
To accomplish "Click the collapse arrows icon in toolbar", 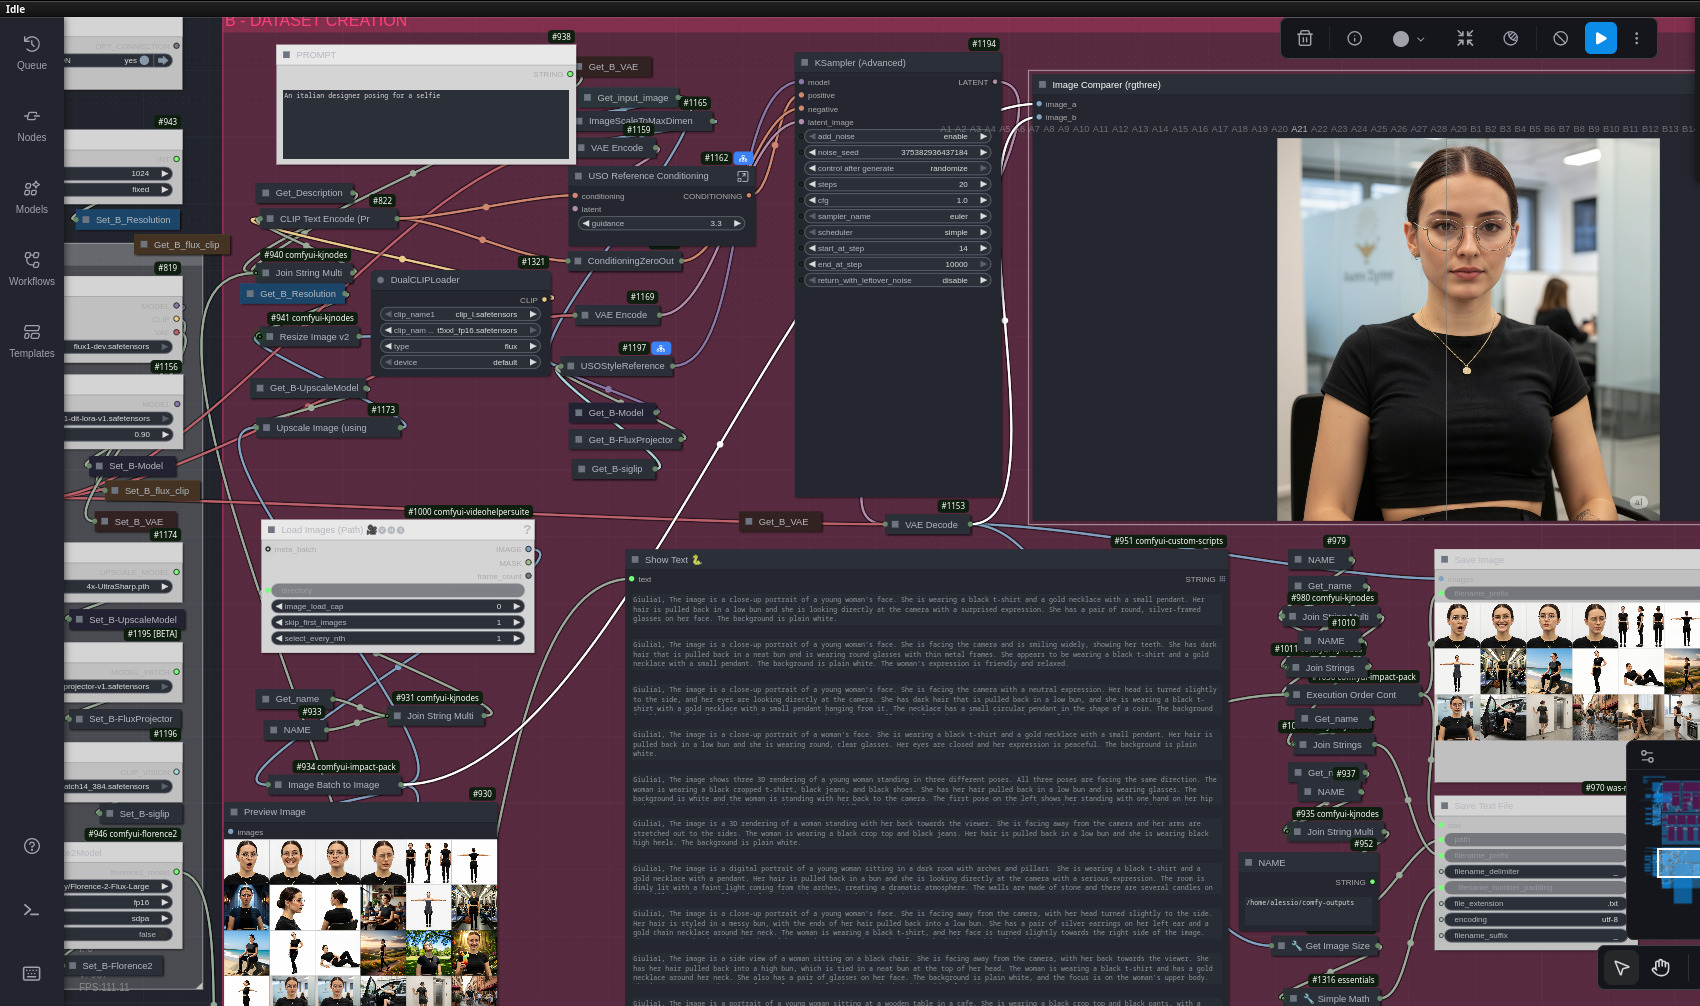I will tap(1465, 39).
